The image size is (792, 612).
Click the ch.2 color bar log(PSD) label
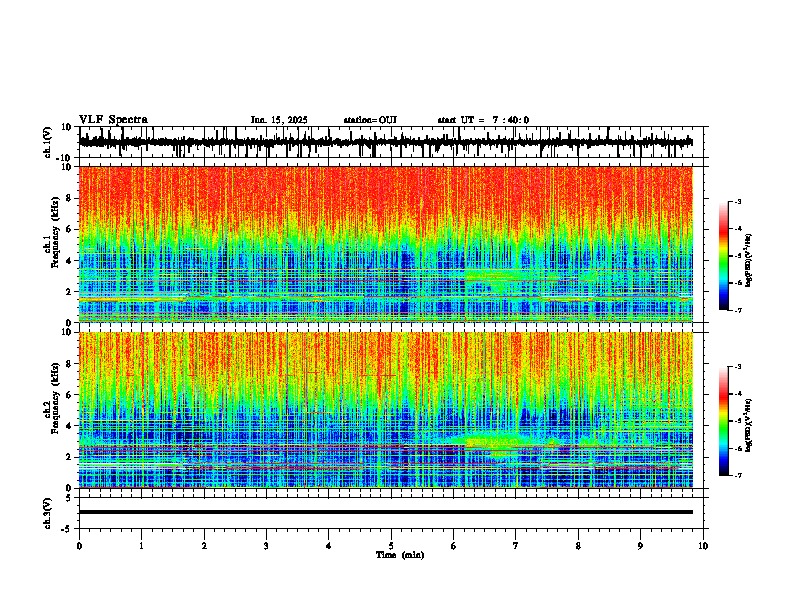point(749,425)
